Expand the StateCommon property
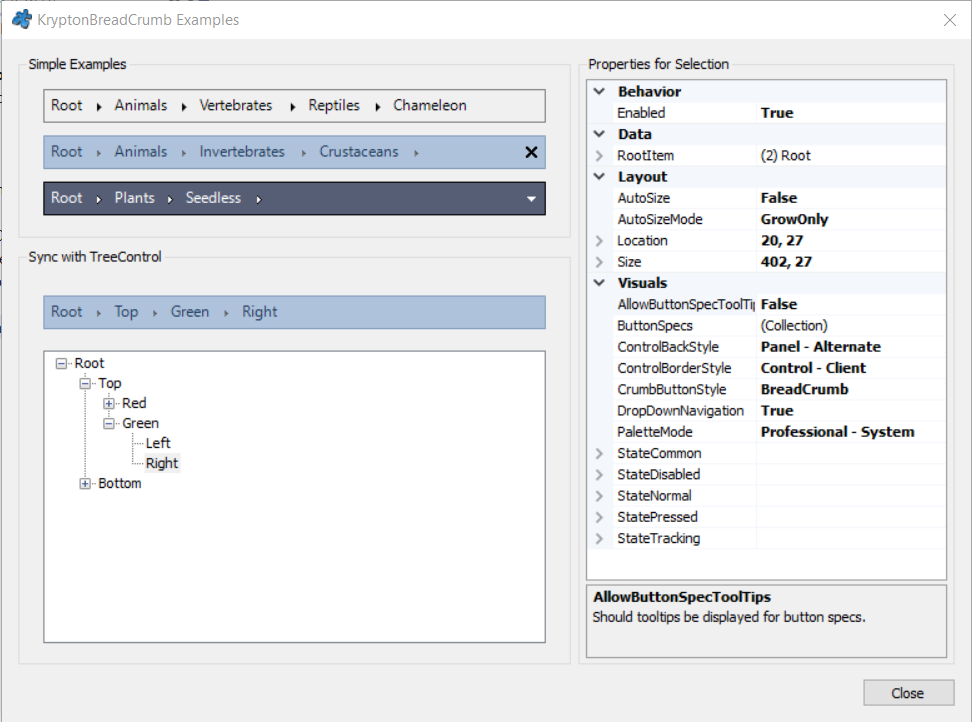Image resolution: width=972 pixels, height=722 pixels. tap(599, 453)
